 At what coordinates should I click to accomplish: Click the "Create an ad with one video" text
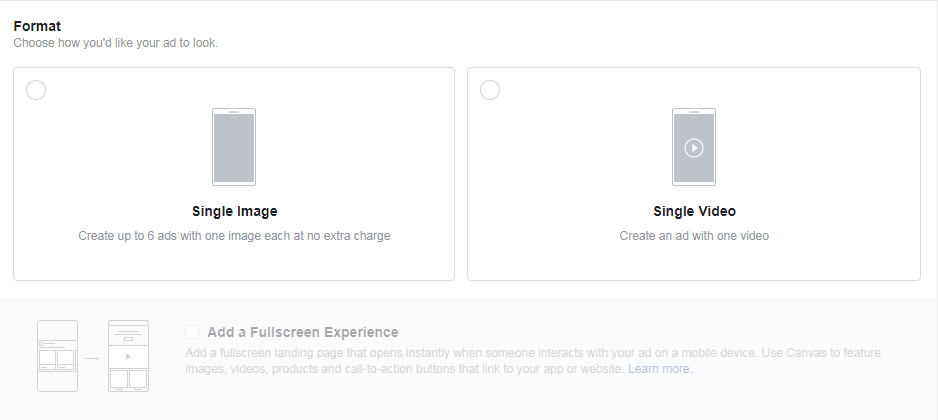(x=694, y=236)
